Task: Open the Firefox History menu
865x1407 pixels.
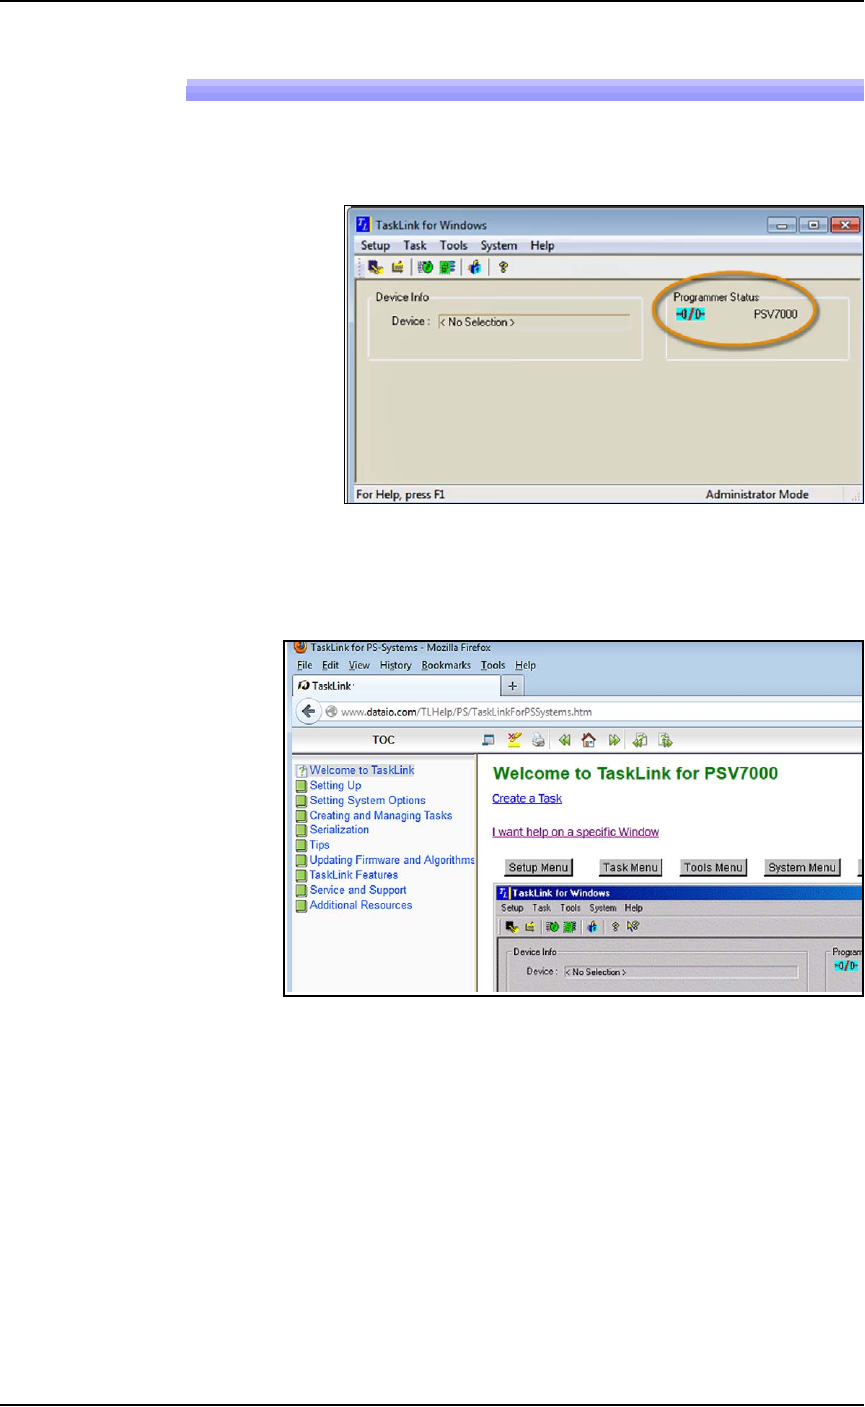Action: coord(396,665)
